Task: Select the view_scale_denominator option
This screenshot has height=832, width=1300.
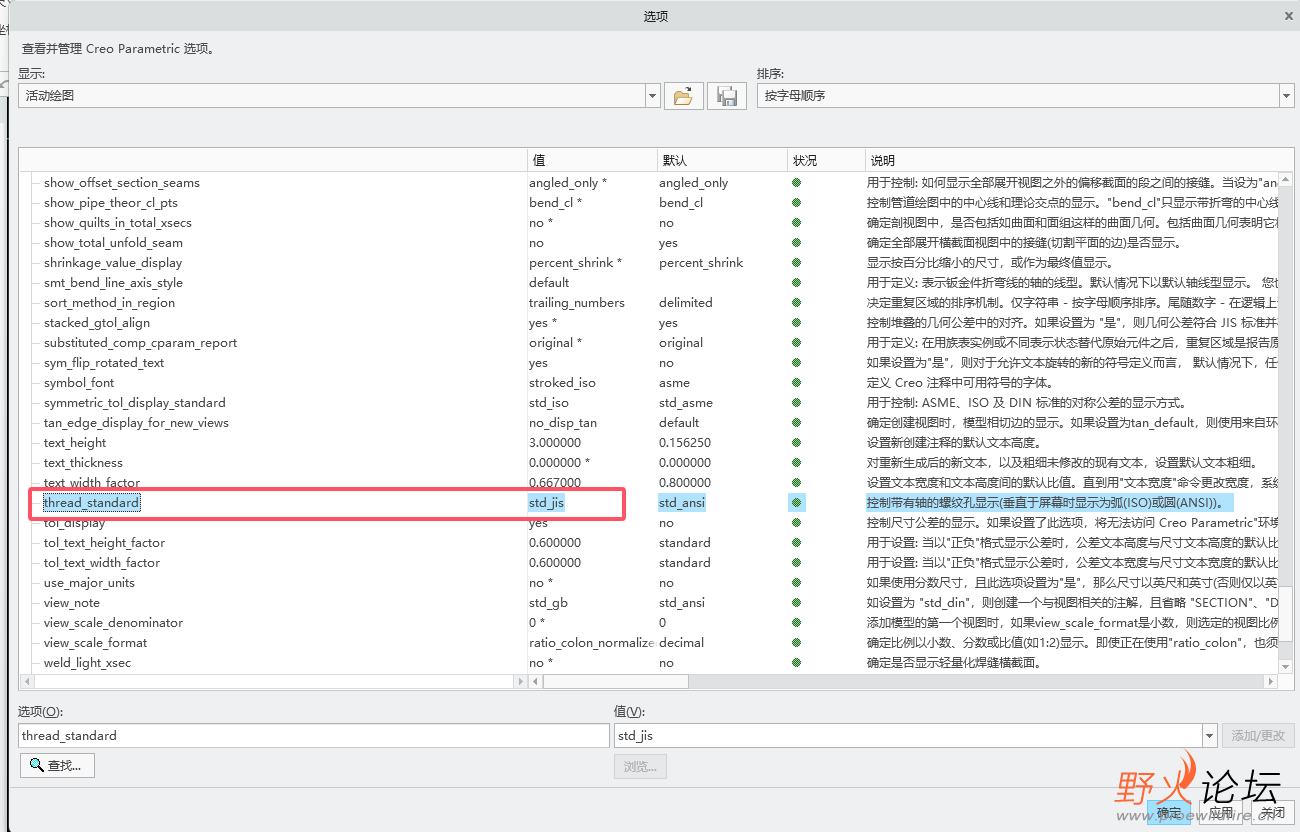Action: click(113, 623)
